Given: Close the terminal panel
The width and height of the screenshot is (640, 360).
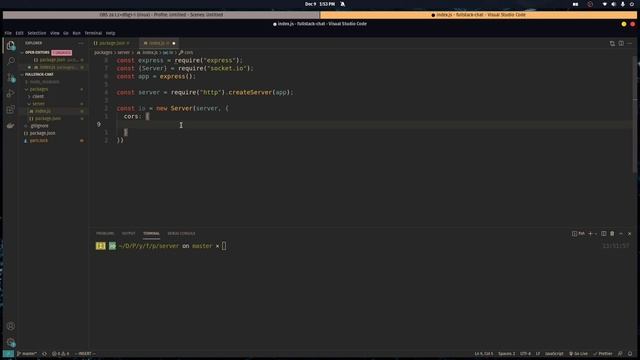Looking at the screenshot, I should pyautogui.click(x=629, y=233).
